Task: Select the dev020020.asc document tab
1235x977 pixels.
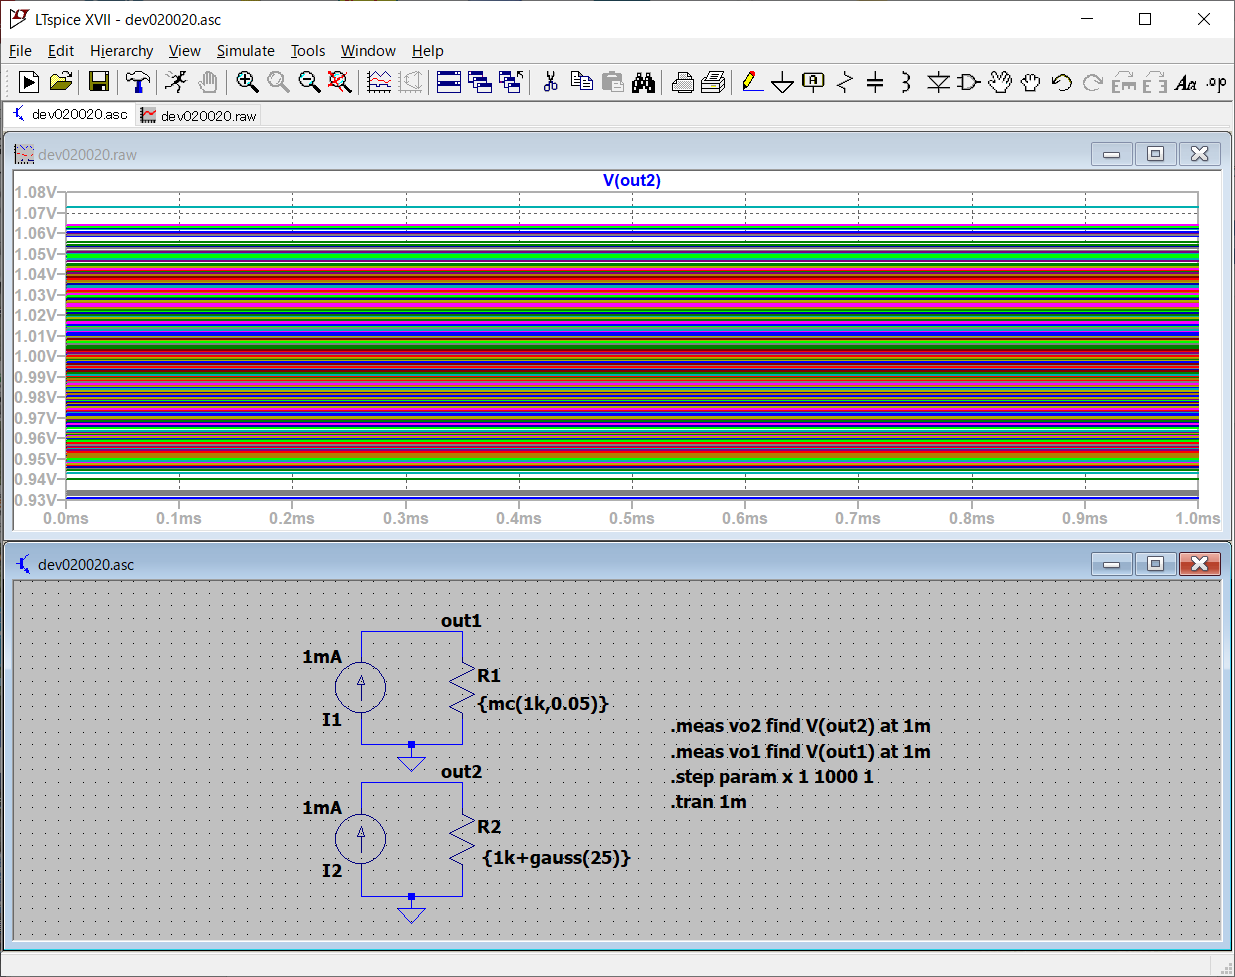Action: click(x=70, y=115)
